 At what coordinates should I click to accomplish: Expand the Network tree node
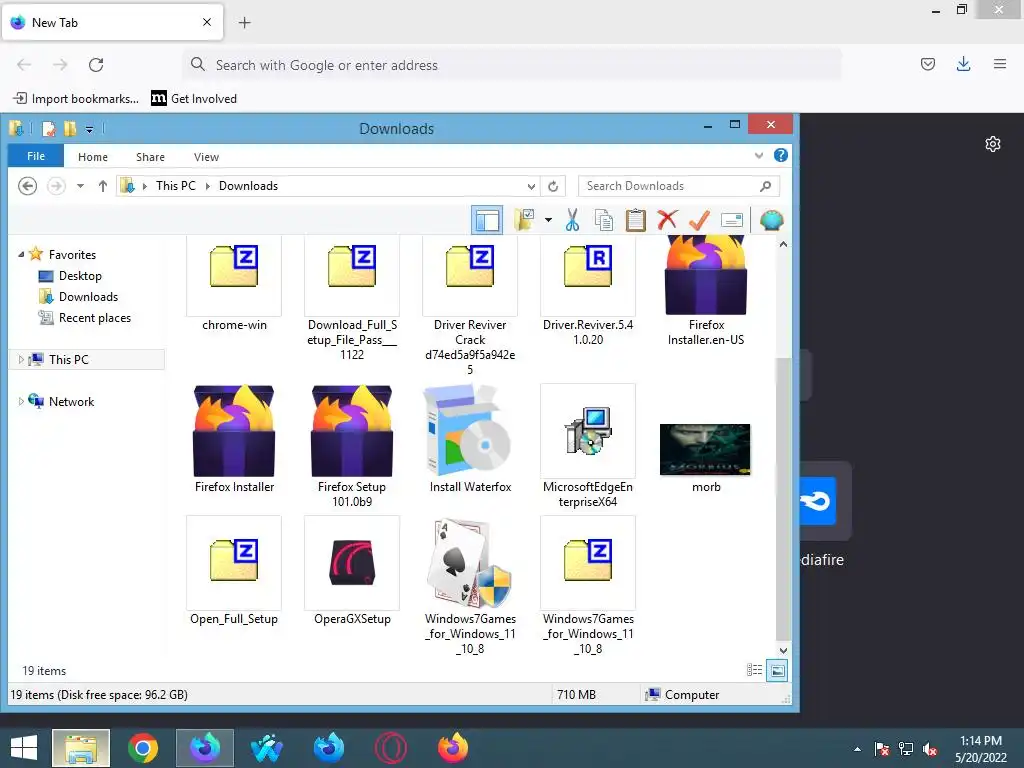point(21,401)
